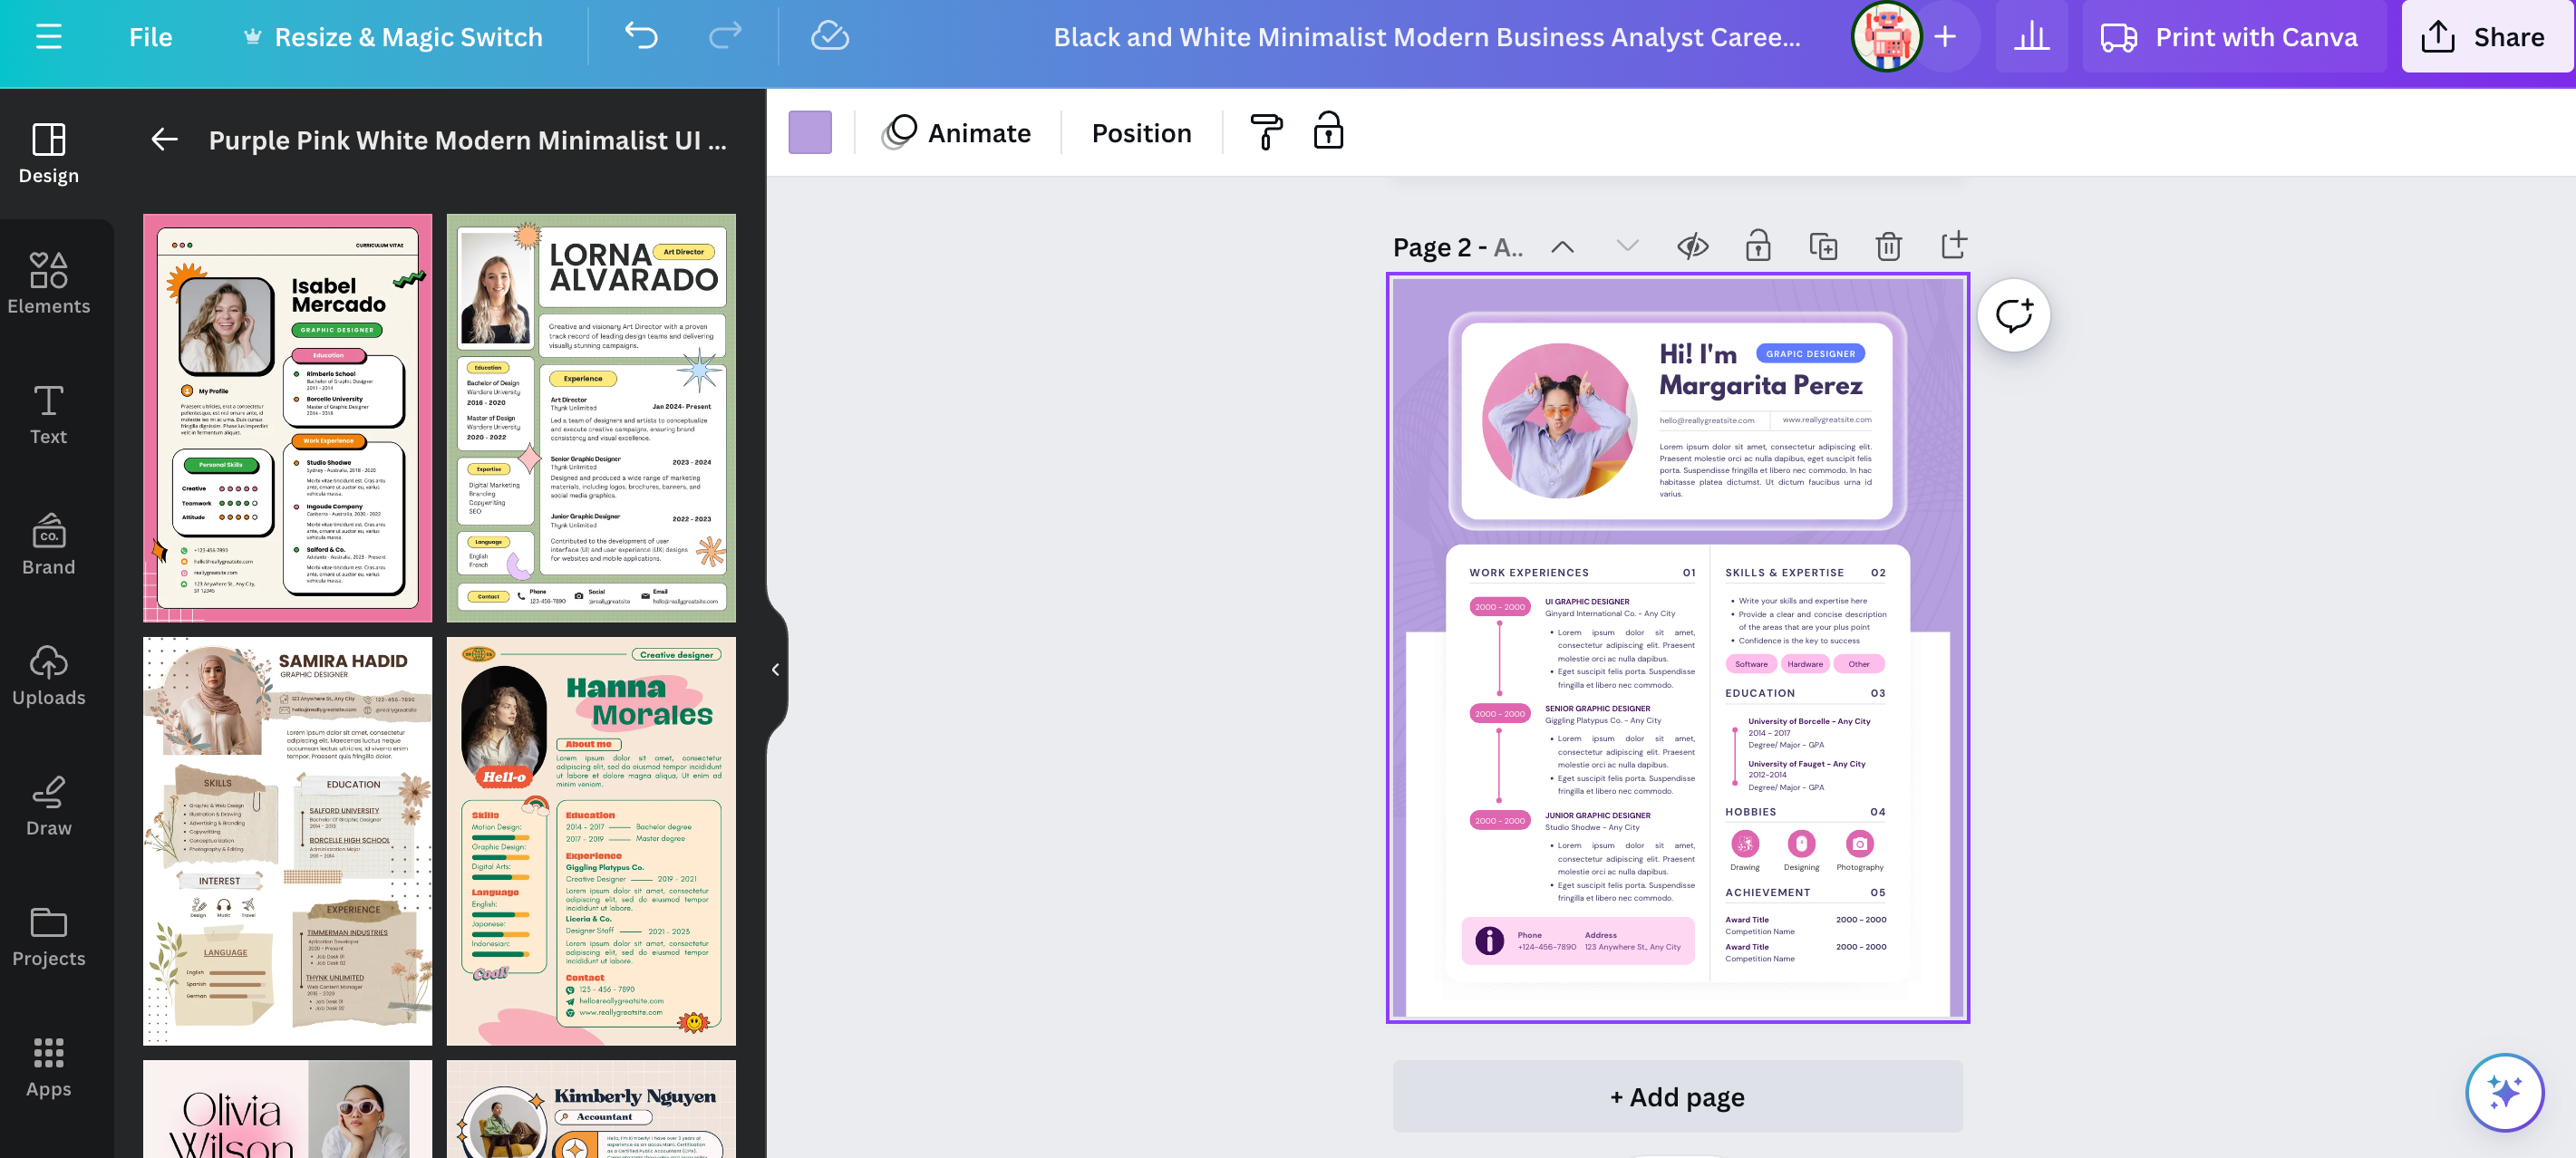Select the Hardware skill pill
The height and width of the screenshot is (1158, 2576).
(1805, 664)
